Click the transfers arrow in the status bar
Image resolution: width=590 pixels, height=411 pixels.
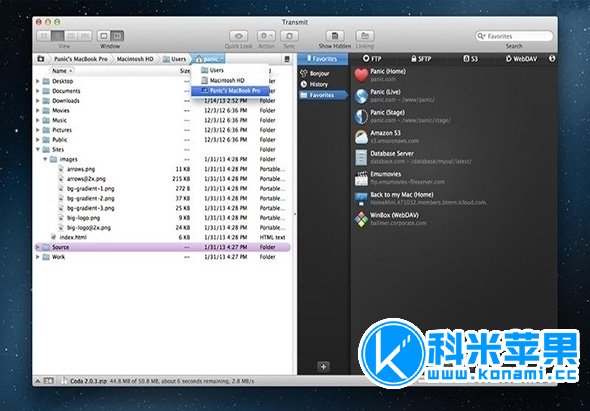[38, 381]
